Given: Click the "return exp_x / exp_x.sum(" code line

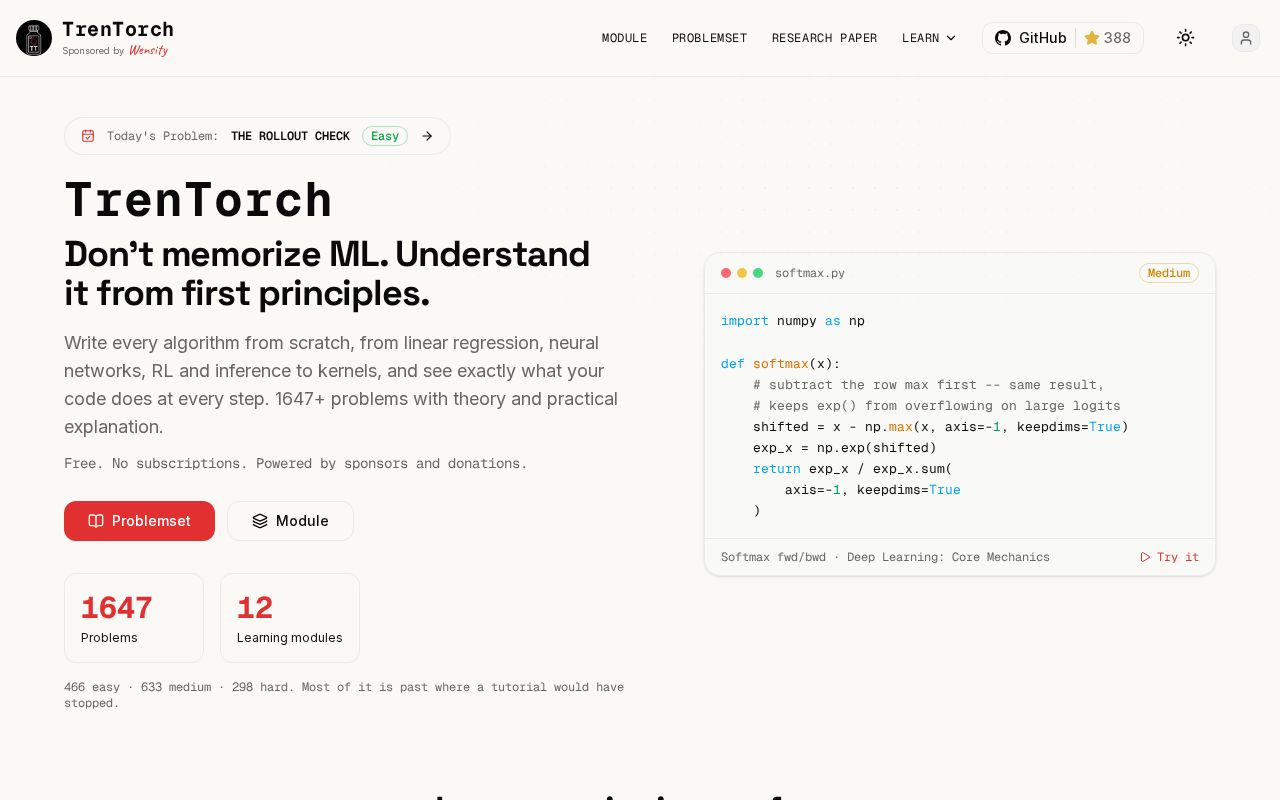Looking at the screenshot, I should tap(853, 469).
